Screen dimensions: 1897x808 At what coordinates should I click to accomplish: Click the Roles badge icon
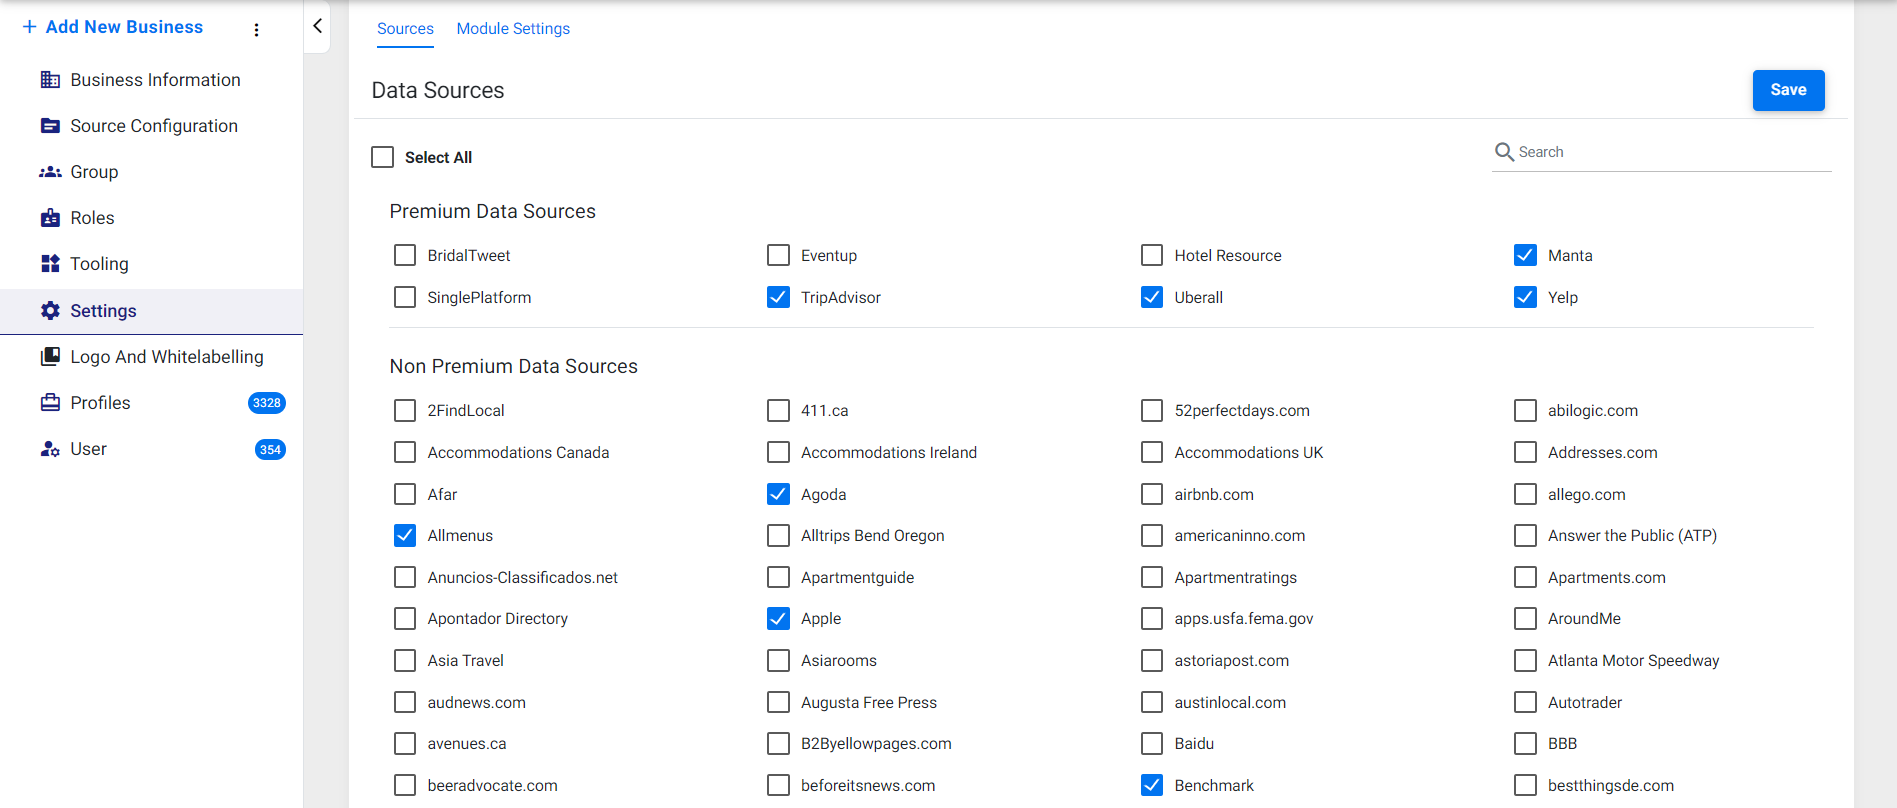point(50,218)
